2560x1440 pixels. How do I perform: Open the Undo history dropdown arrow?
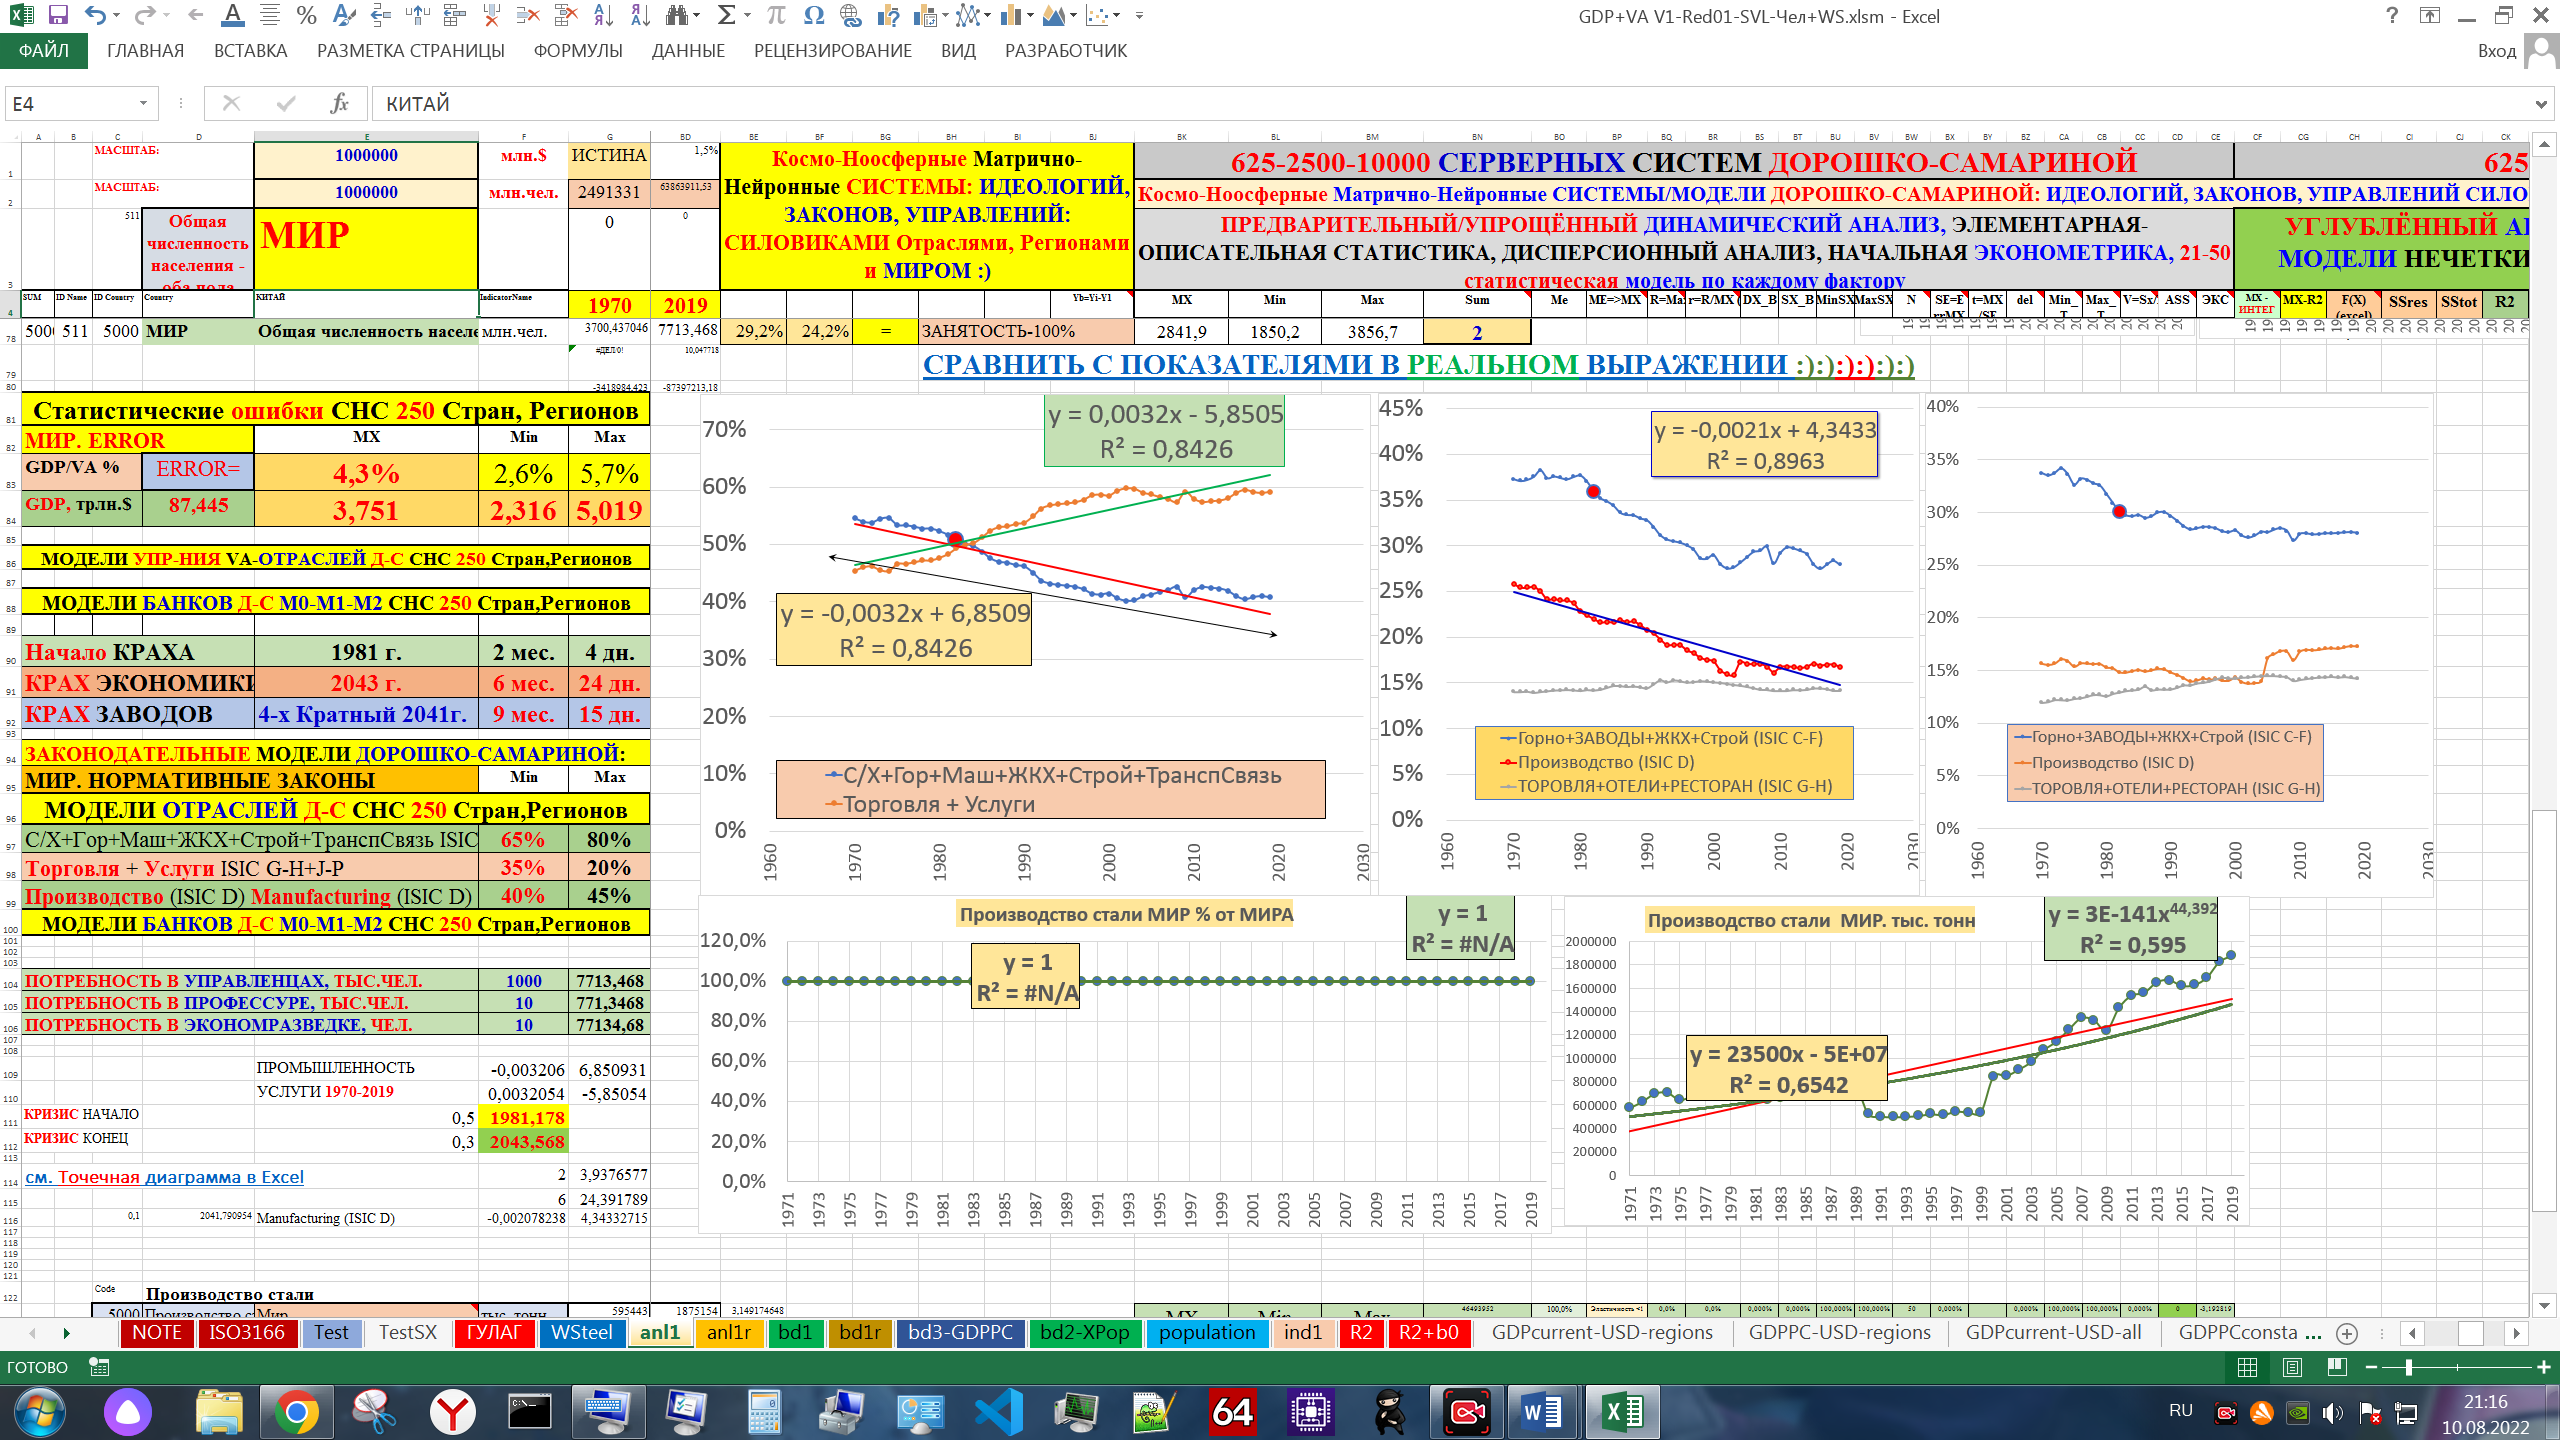pyautogui.click(x=117, y=15)
